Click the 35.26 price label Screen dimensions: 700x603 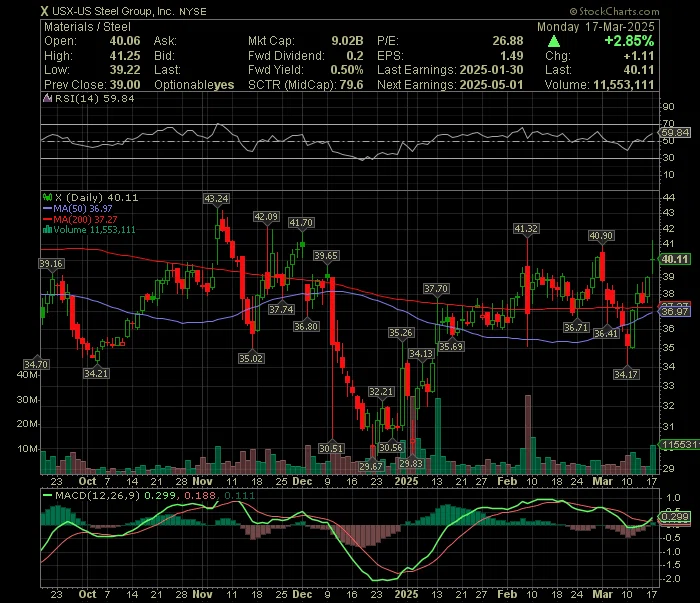[x=401, y=333]
